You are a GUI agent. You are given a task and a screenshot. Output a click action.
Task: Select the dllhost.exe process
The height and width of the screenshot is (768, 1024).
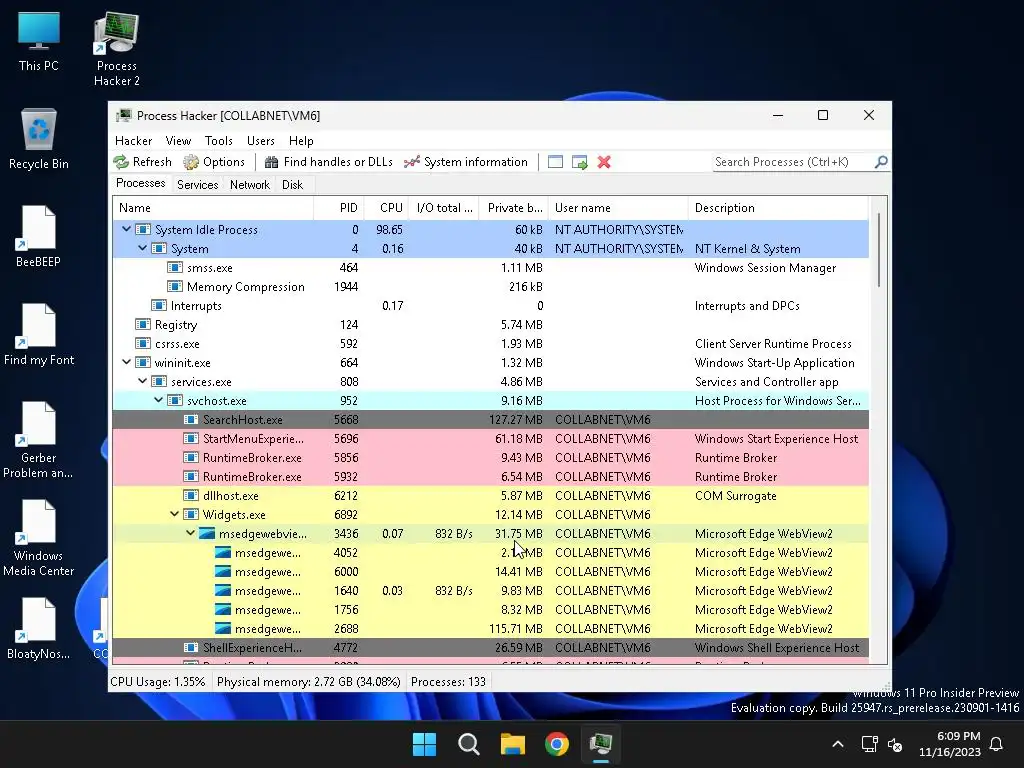click(490, 495)
